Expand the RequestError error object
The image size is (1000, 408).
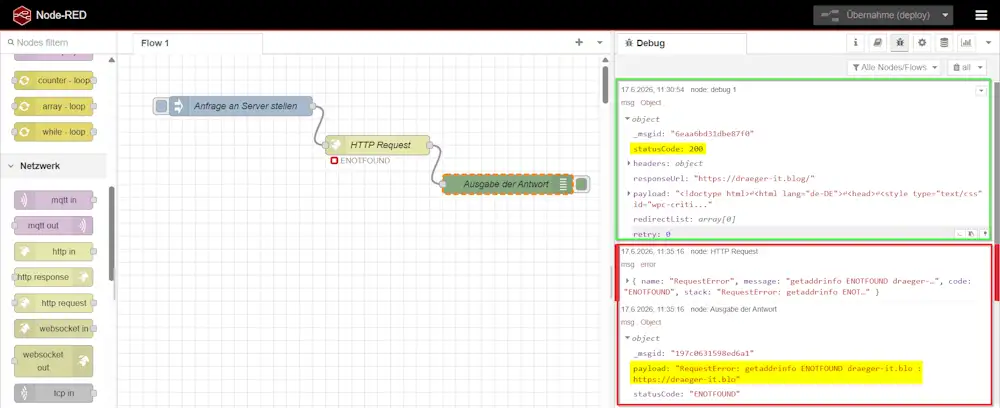(x=629, y=280)
